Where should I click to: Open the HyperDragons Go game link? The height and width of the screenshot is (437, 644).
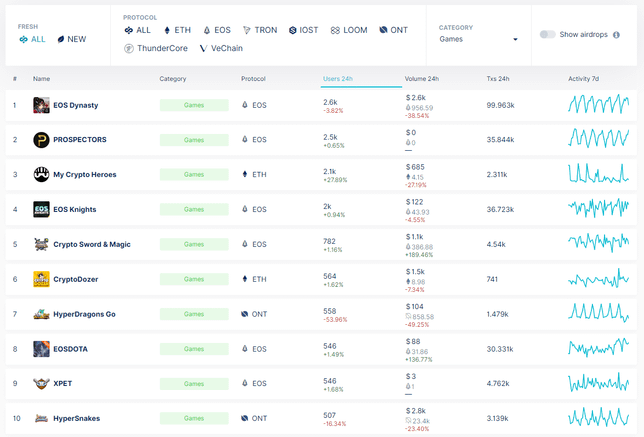coord(83,314)
